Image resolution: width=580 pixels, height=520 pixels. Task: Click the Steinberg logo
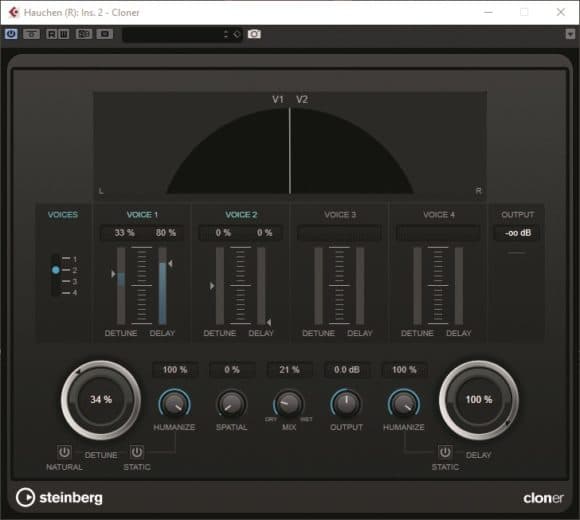point(59,497)
